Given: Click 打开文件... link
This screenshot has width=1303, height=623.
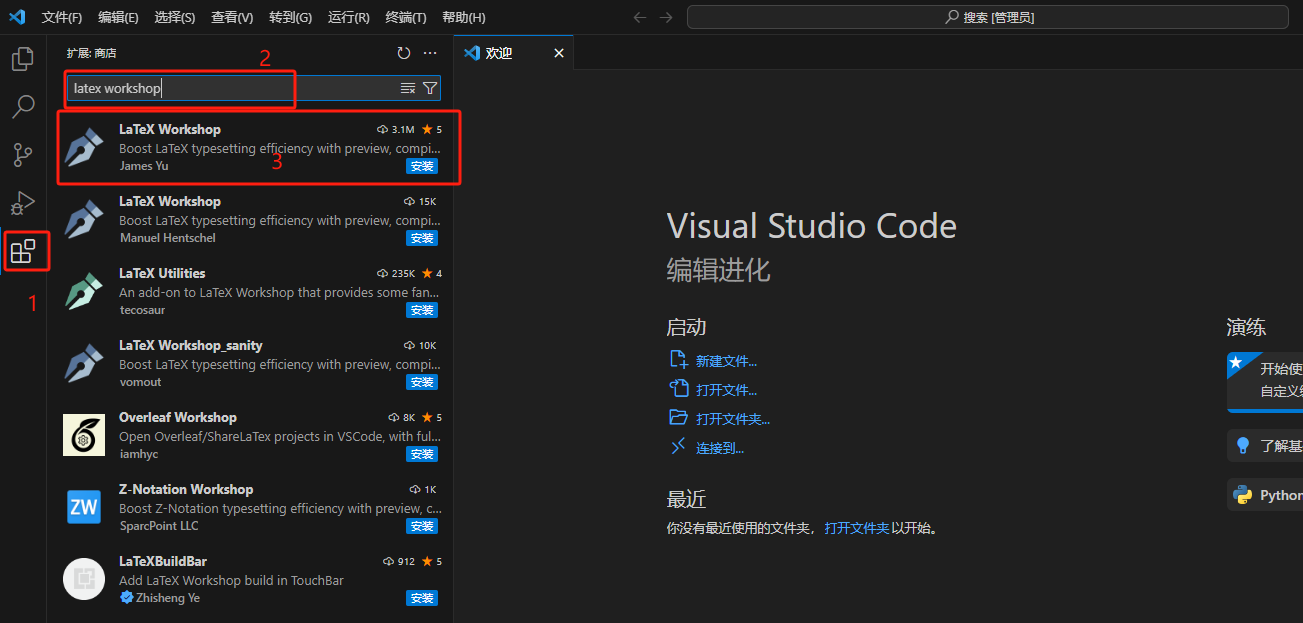Looking at the screenshot, I should 726,390.
